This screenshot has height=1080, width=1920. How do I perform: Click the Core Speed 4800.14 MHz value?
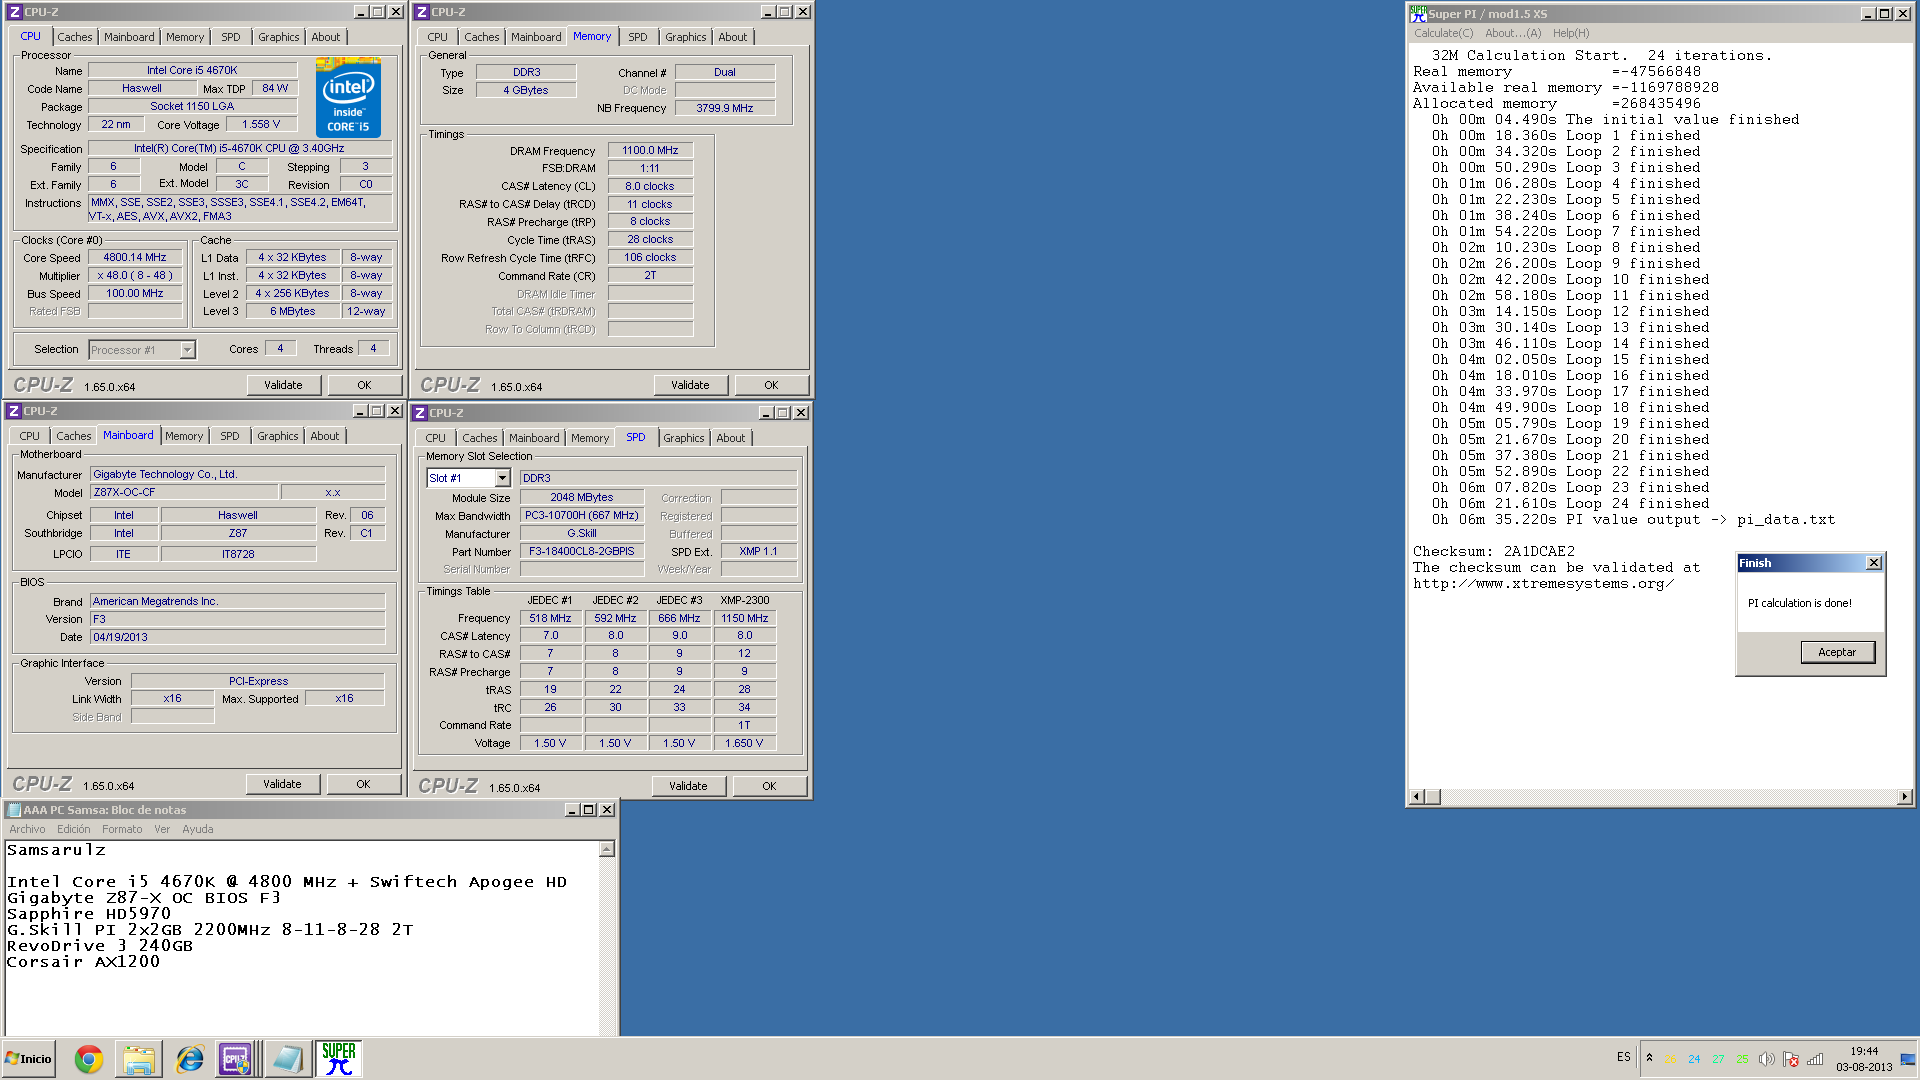pyautogui.click(x=135, y=257)
